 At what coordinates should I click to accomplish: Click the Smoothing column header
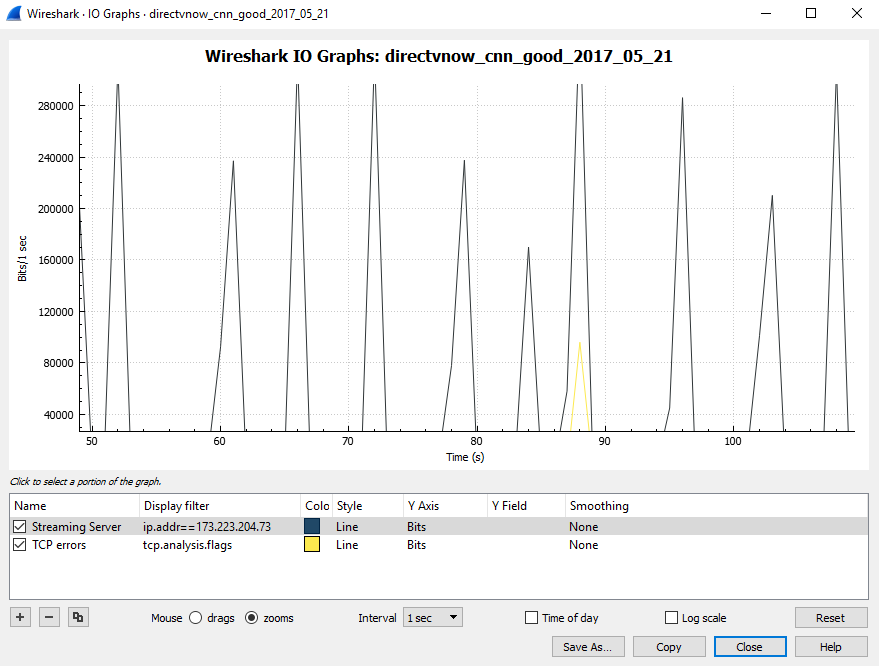coord(716,506)
